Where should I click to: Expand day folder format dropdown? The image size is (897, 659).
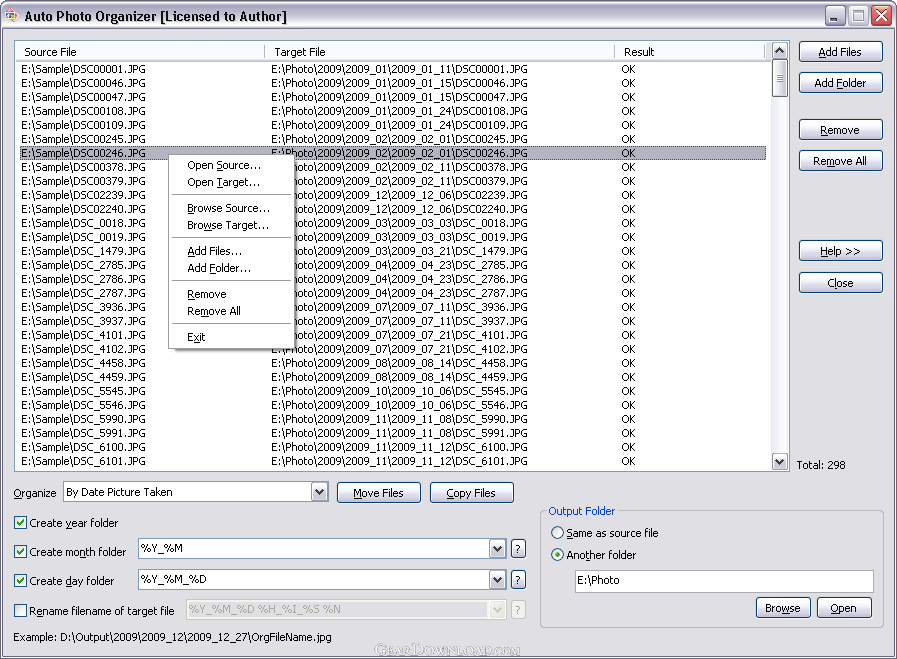click(x=497, y=580)
